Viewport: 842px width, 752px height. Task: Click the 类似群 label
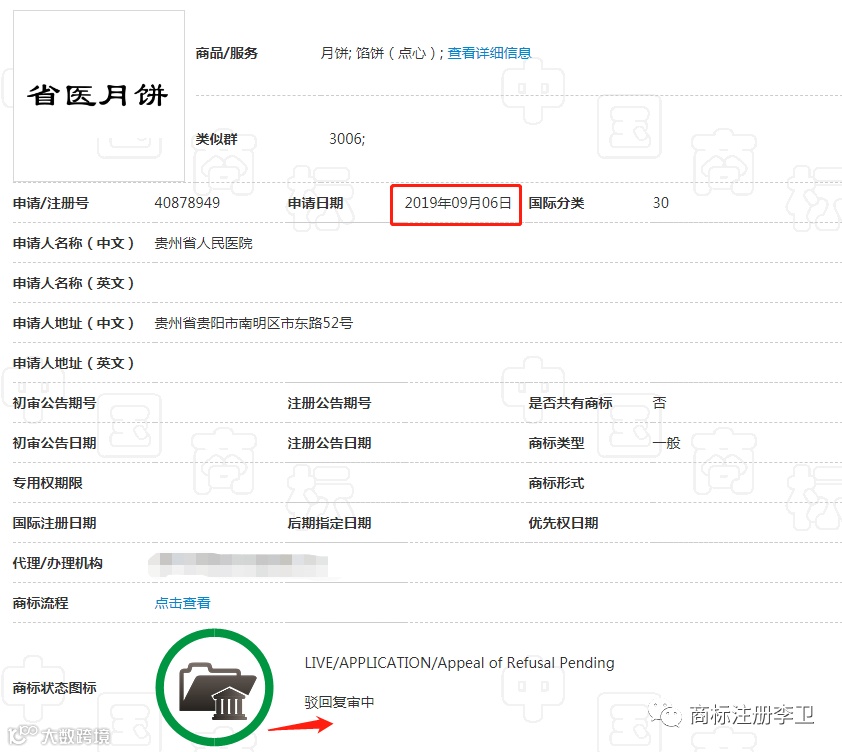(x=216, y=139)
